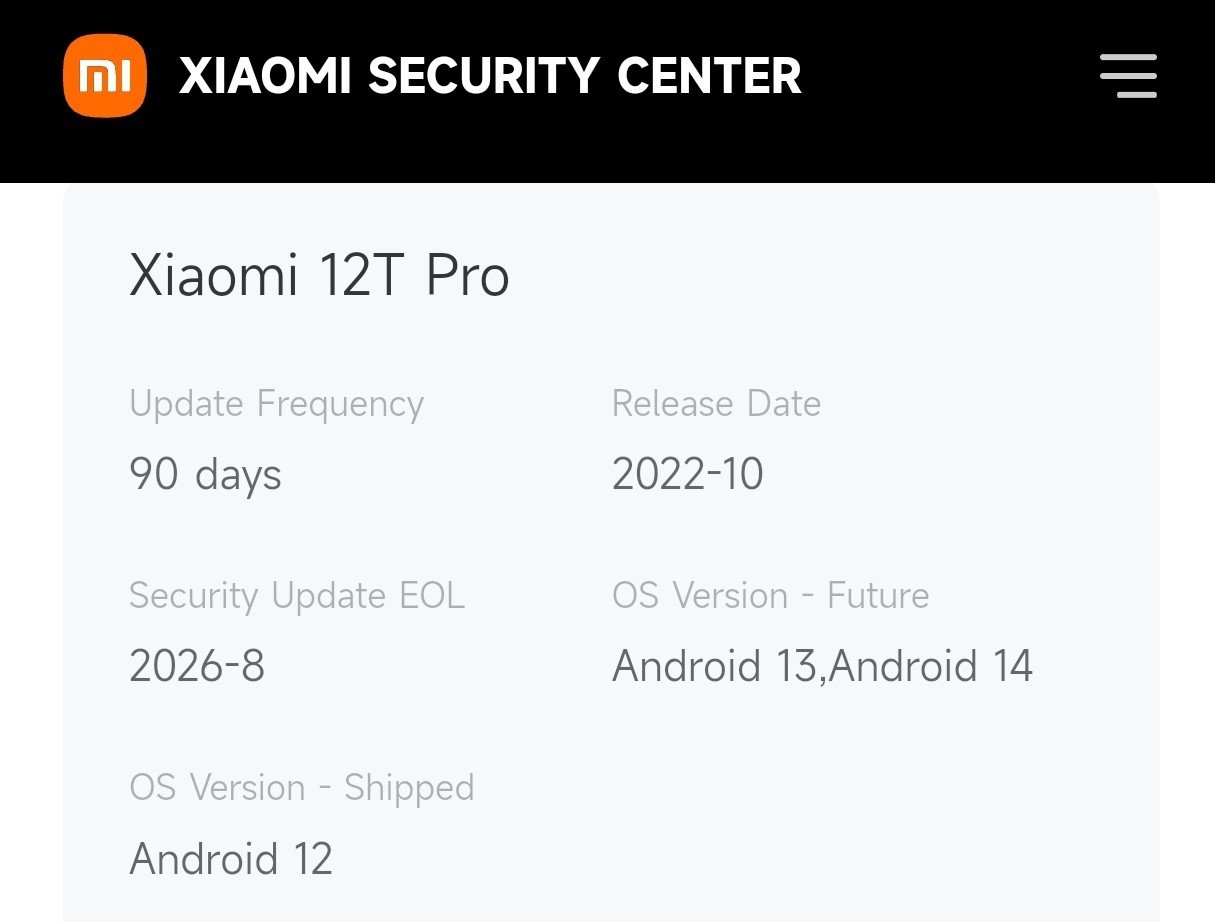The height and width of the screenshot is (922, 1215).
Task: Click the orange Mi logo
Action: pos(104,76)
